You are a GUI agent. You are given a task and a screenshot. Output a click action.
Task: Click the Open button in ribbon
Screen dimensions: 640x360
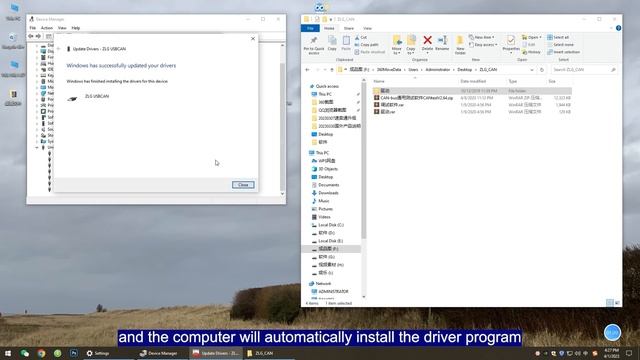point(532,37)
